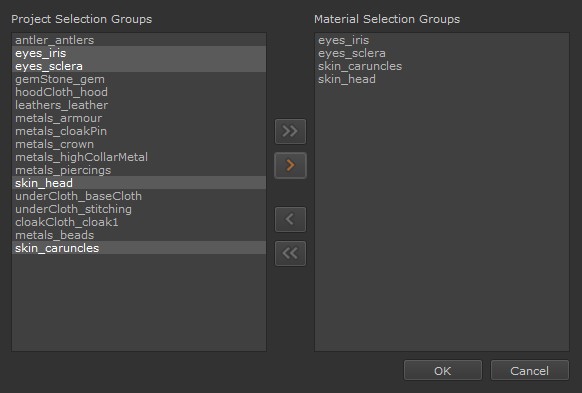The width and height of the screenshot is (582, 393).
Task: Select eyes_sclera in Material Selection Groups
Action: pyautogui.click(x=442, y=53)
